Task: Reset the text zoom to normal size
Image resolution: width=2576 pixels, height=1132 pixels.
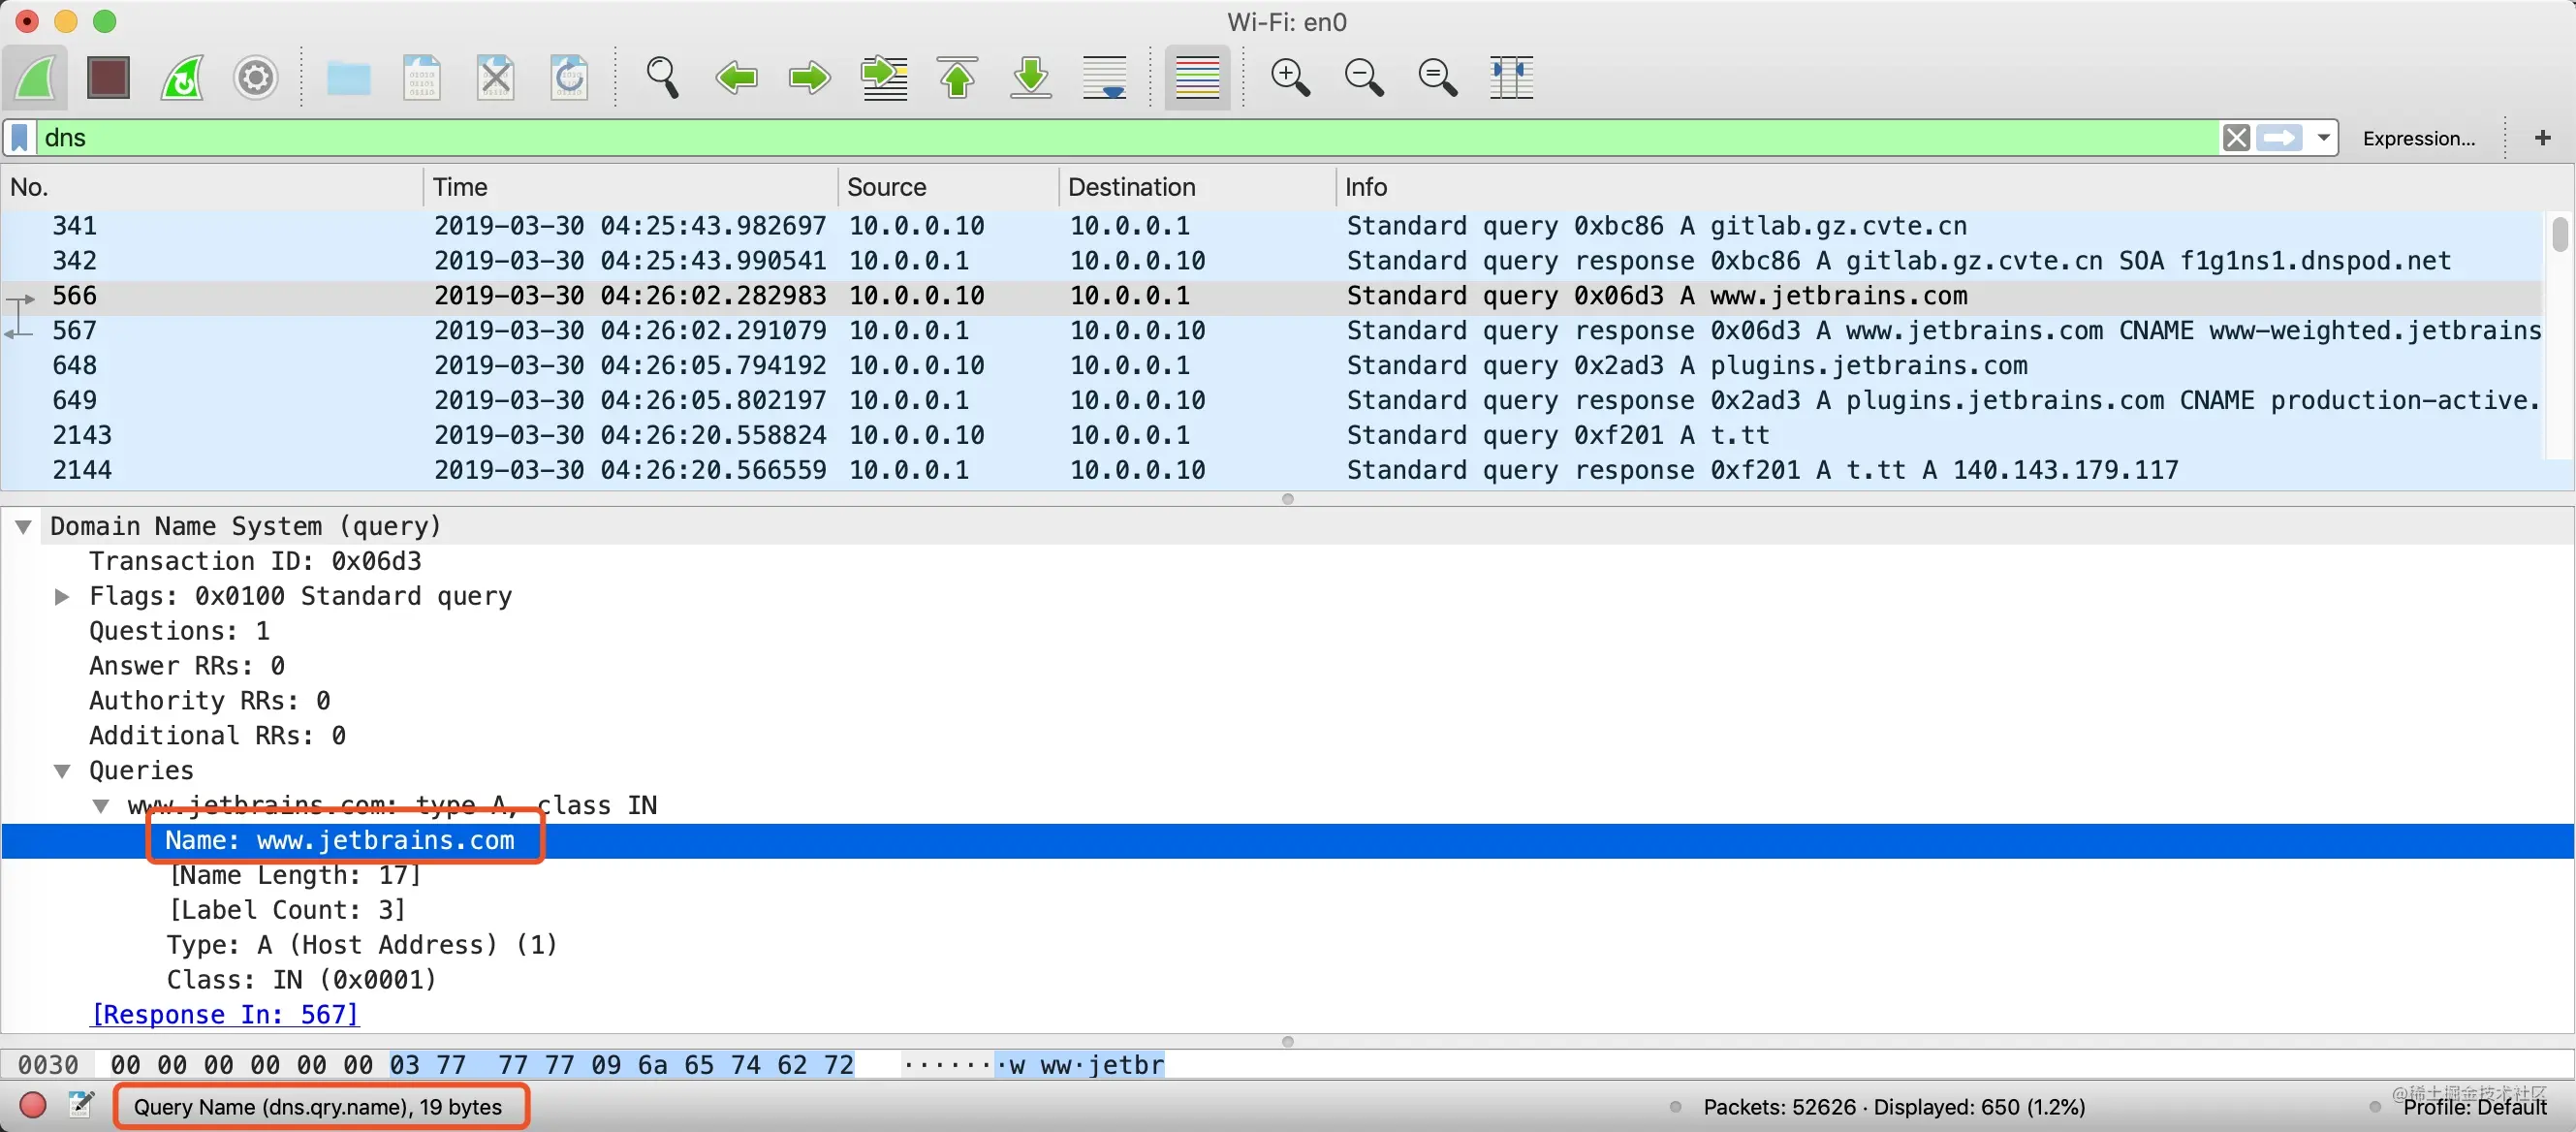Action: (x=1437, y=77)
